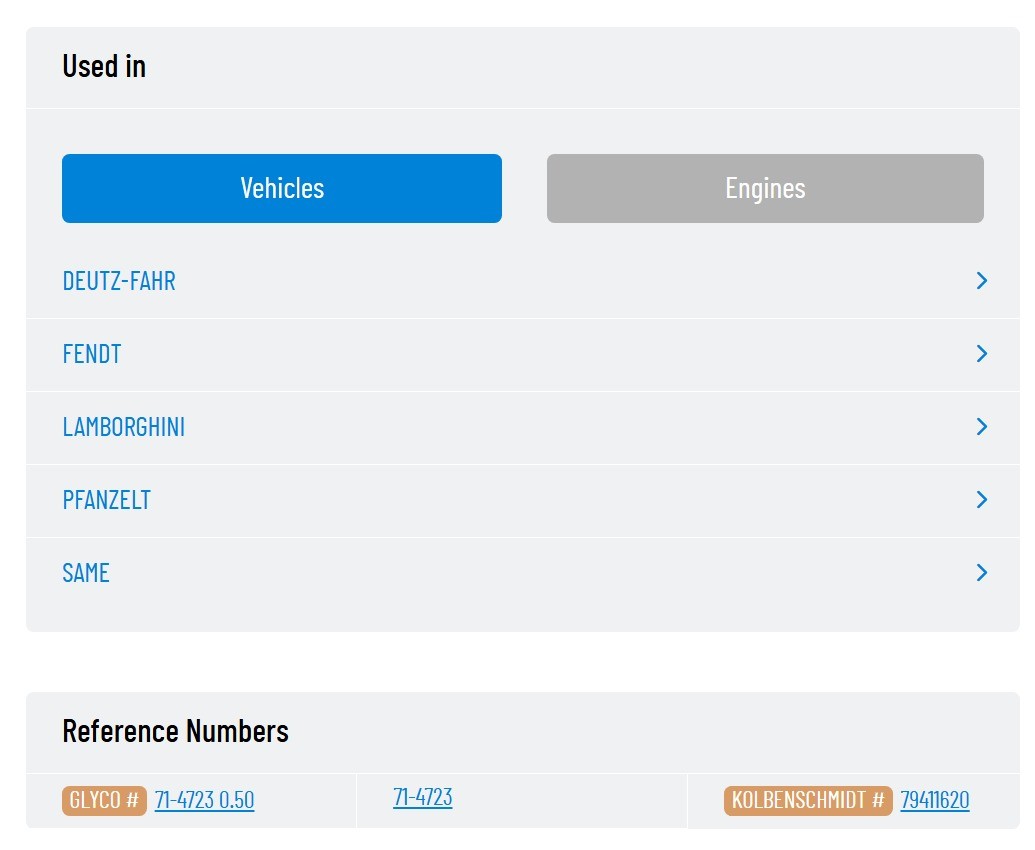This screenshot has height=850, width=1035.
Task: Expand the PFANZELT row chevron
Action: [x=982, y=500]
